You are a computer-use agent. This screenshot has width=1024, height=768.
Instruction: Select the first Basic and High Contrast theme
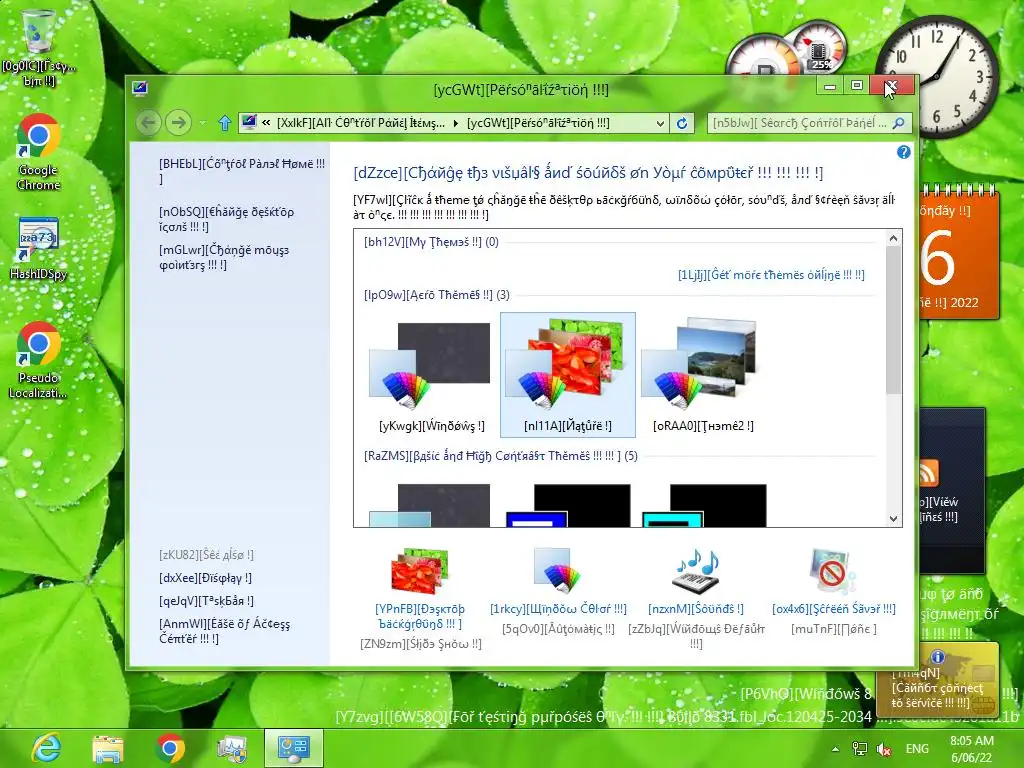click(x=431, y=505)
